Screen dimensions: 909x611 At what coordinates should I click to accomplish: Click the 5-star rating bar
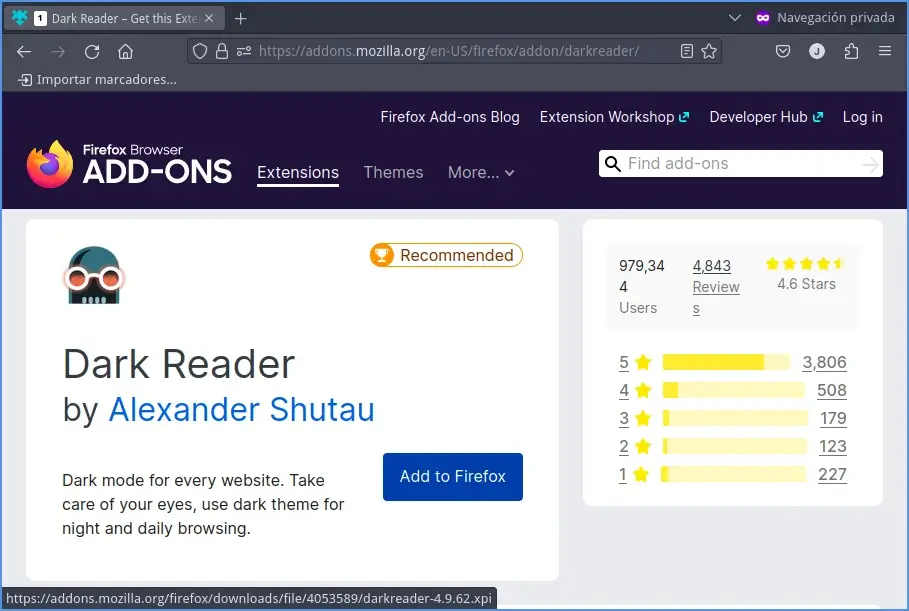726,362
